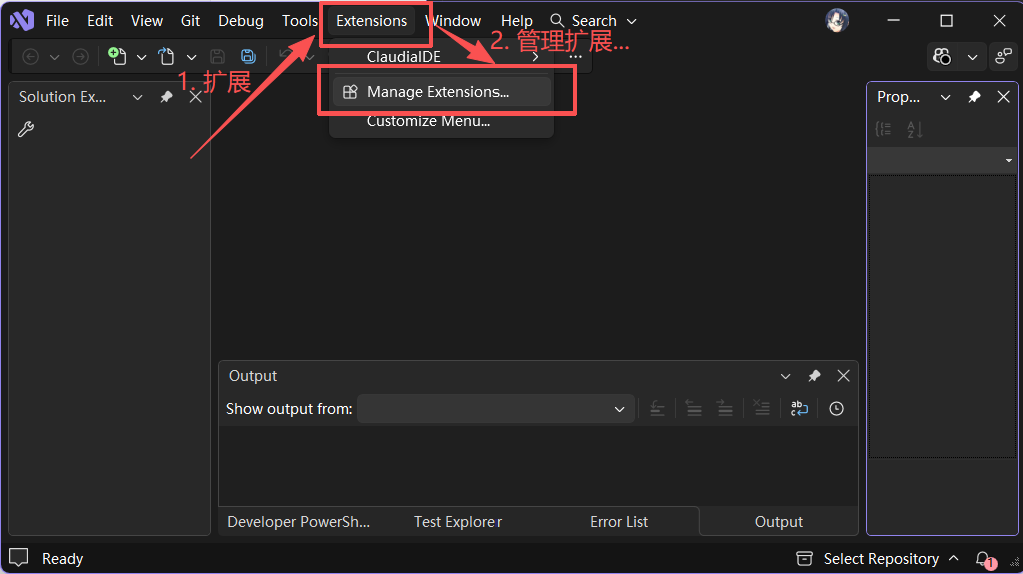Close the Properties panel
Screen dimensions: 1023x574
click(1003, 97)
